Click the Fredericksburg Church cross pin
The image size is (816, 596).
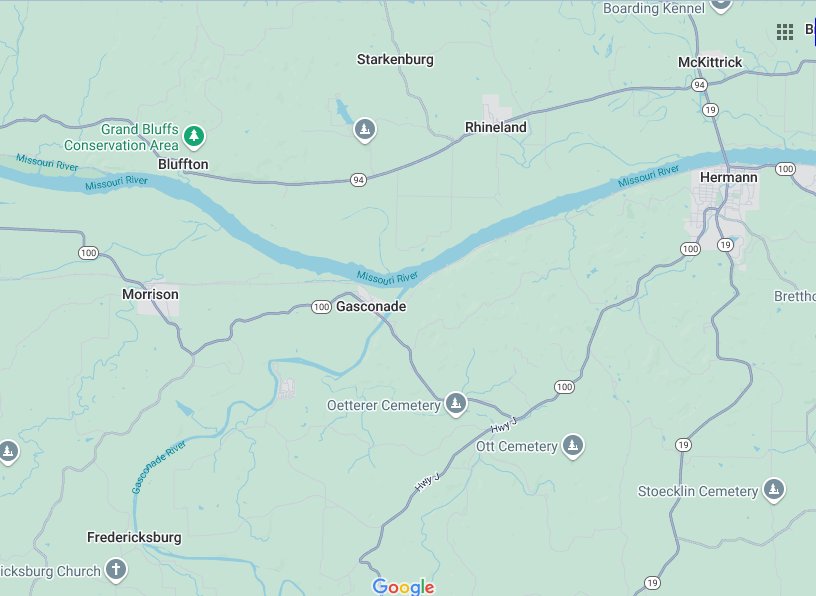point(116,570)
